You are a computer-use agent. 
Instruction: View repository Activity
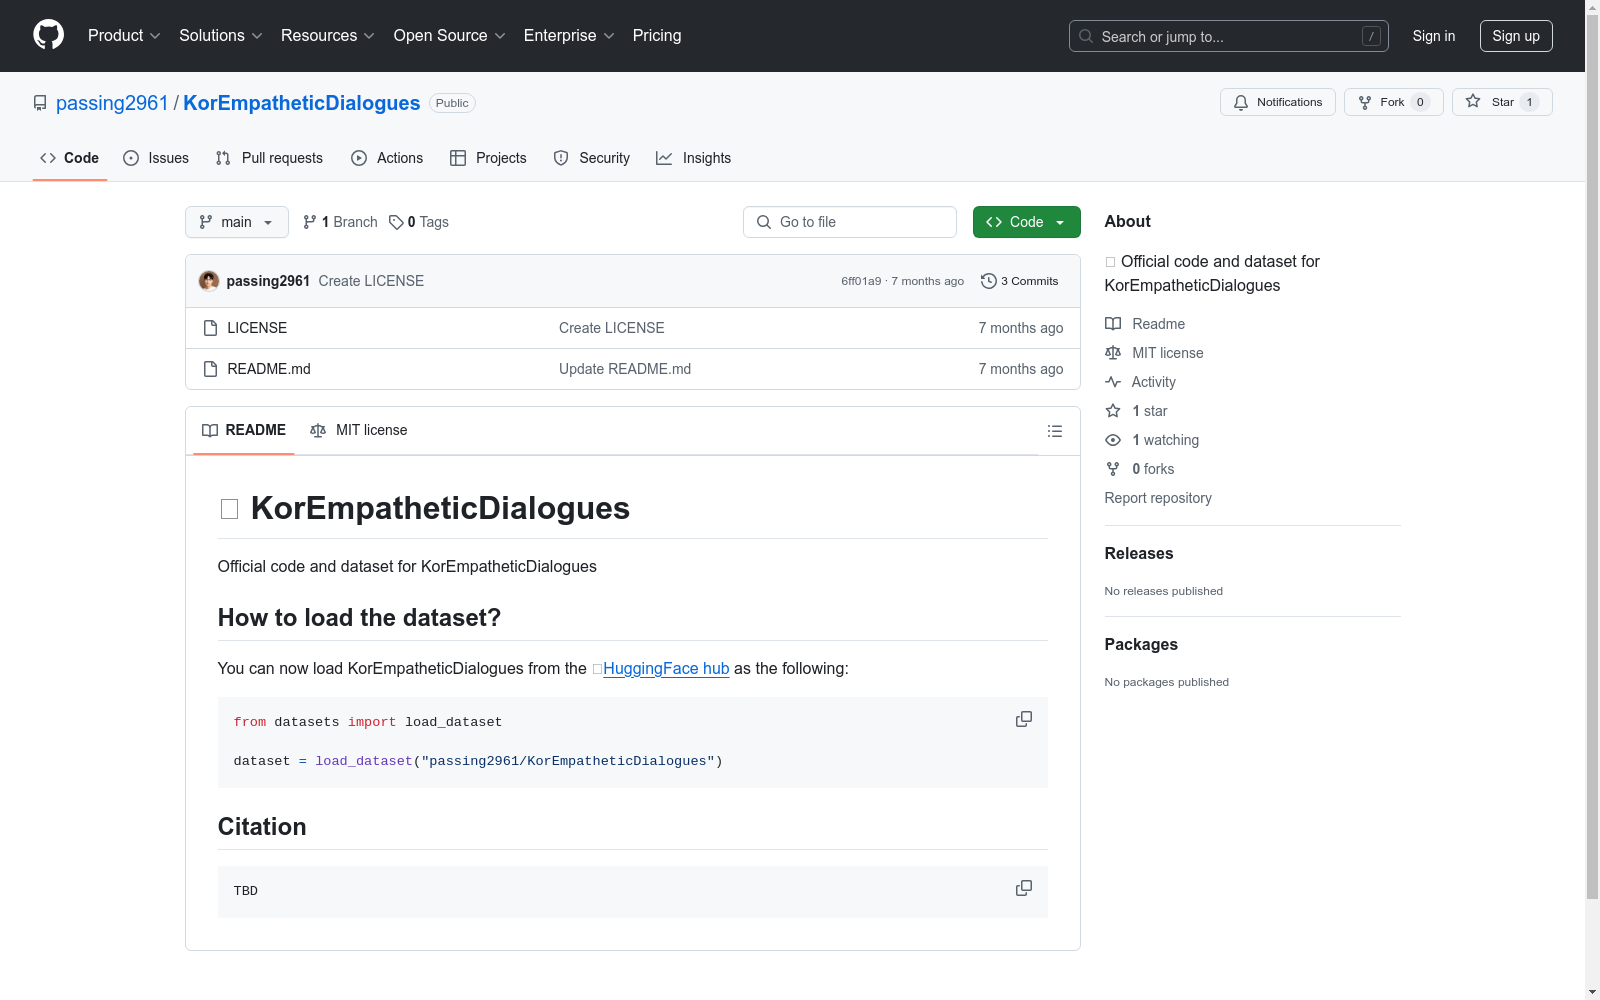1140,382
